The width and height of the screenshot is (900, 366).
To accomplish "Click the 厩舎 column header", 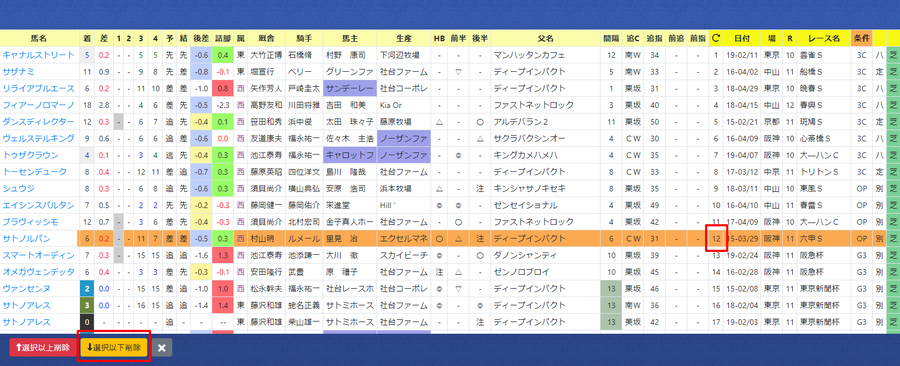I will [266, 38].
